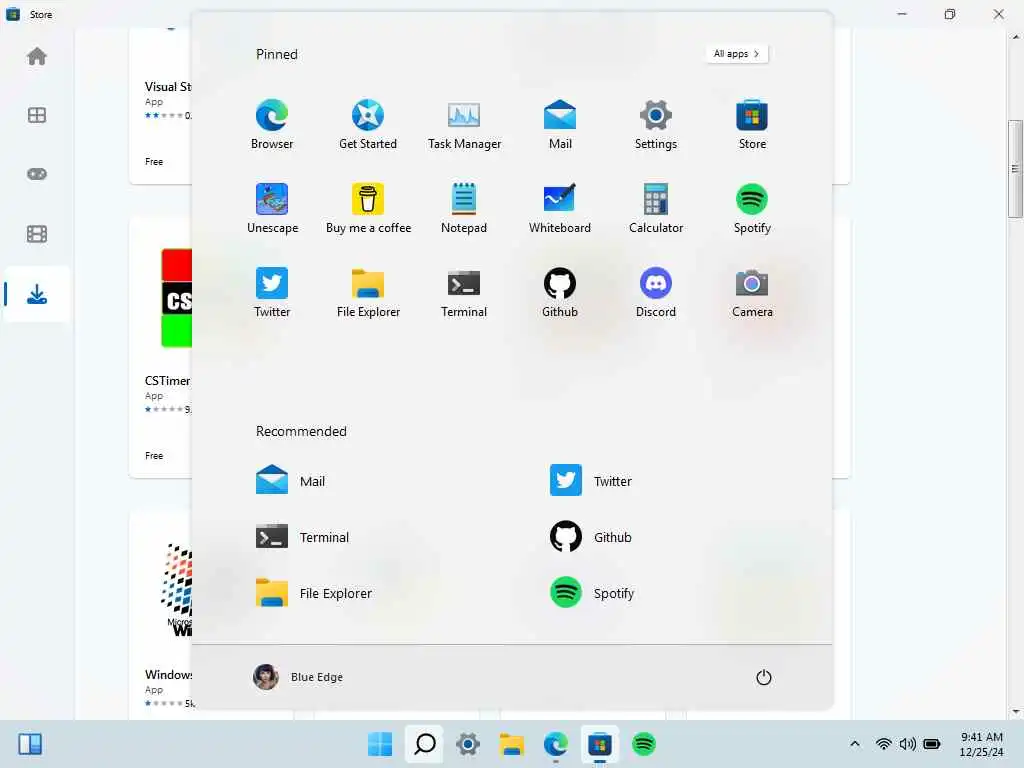Open Search from the taskbar

[x=424, y=744]
